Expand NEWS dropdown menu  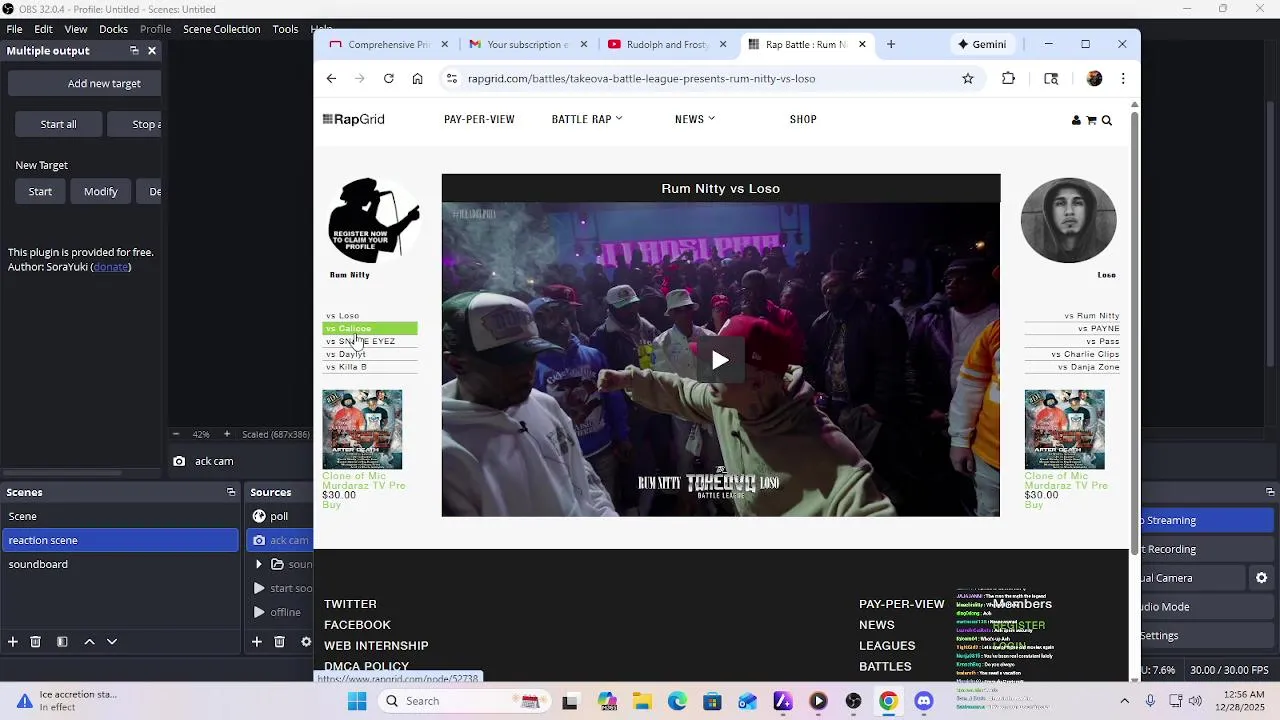pos(695,119)
